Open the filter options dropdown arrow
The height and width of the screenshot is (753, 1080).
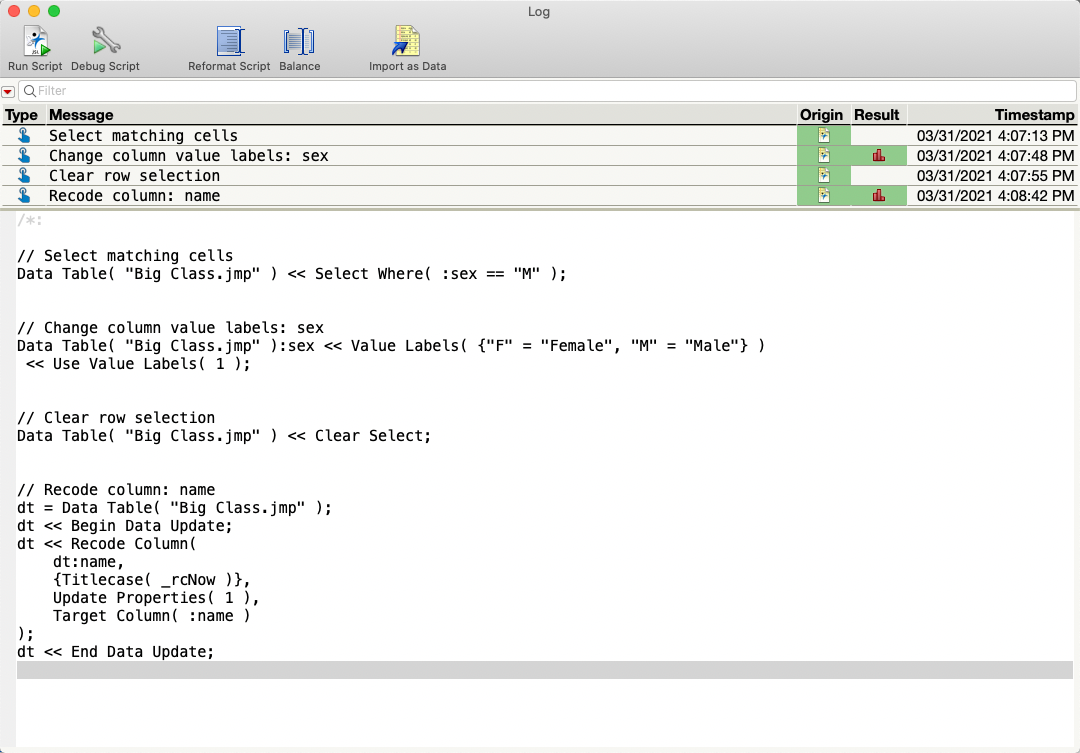click(10, 91)
